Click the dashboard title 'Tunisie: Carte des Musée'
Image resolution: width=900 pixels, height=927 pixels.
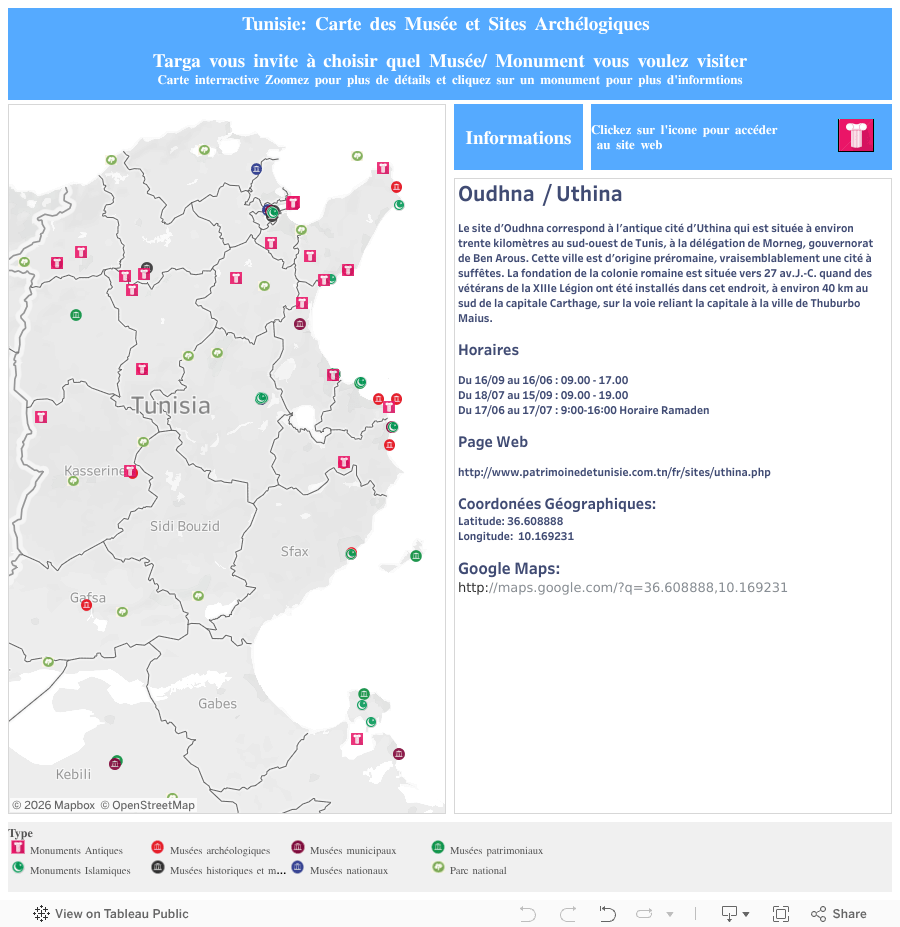(446, 24)
